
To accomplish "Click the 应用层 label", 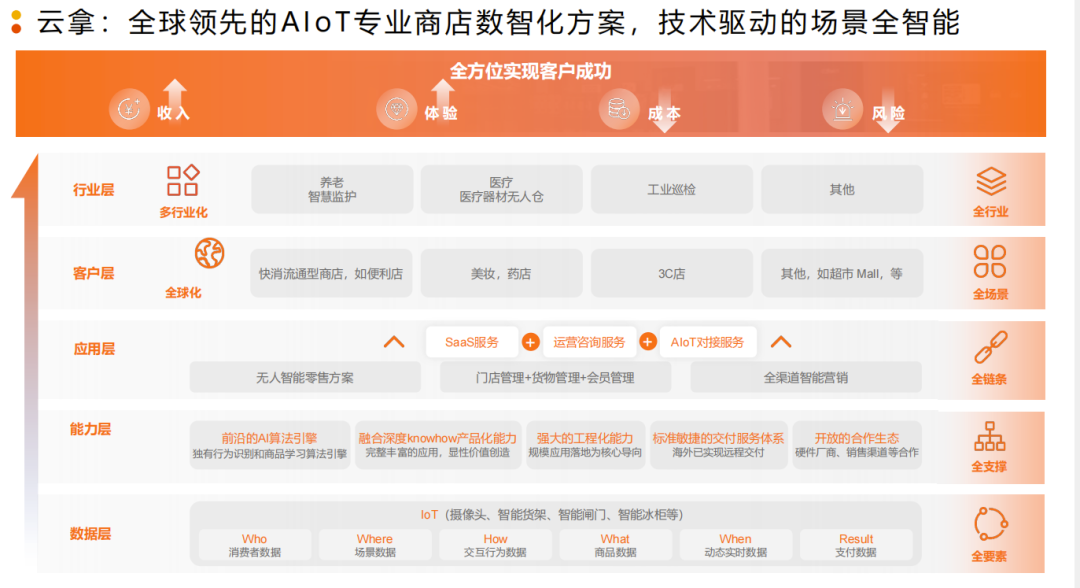I will (94, 349).
